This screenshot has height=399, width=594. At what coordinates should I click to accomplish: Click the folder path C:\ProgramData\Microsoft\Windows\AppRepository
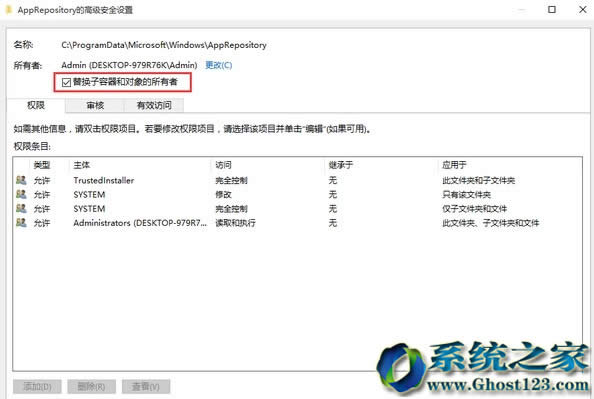click(x=164, y=45)
